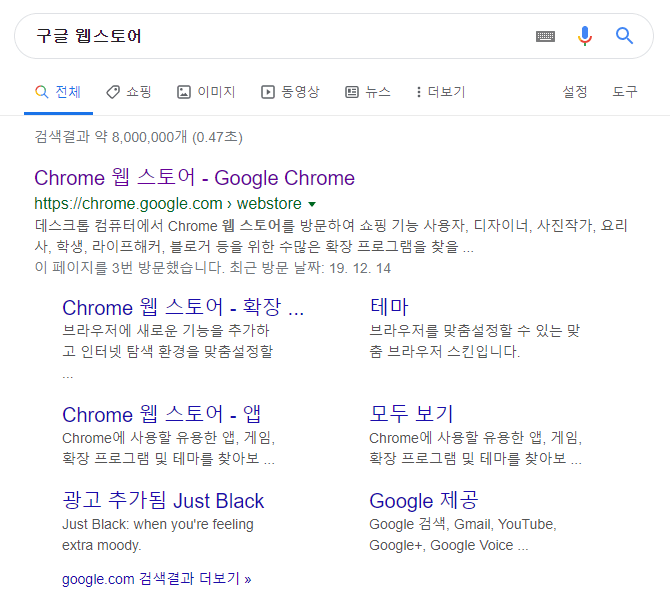Switch to the 이미지 tab
The width and height of the screenshot is (670, 603).
coord(206,92)
